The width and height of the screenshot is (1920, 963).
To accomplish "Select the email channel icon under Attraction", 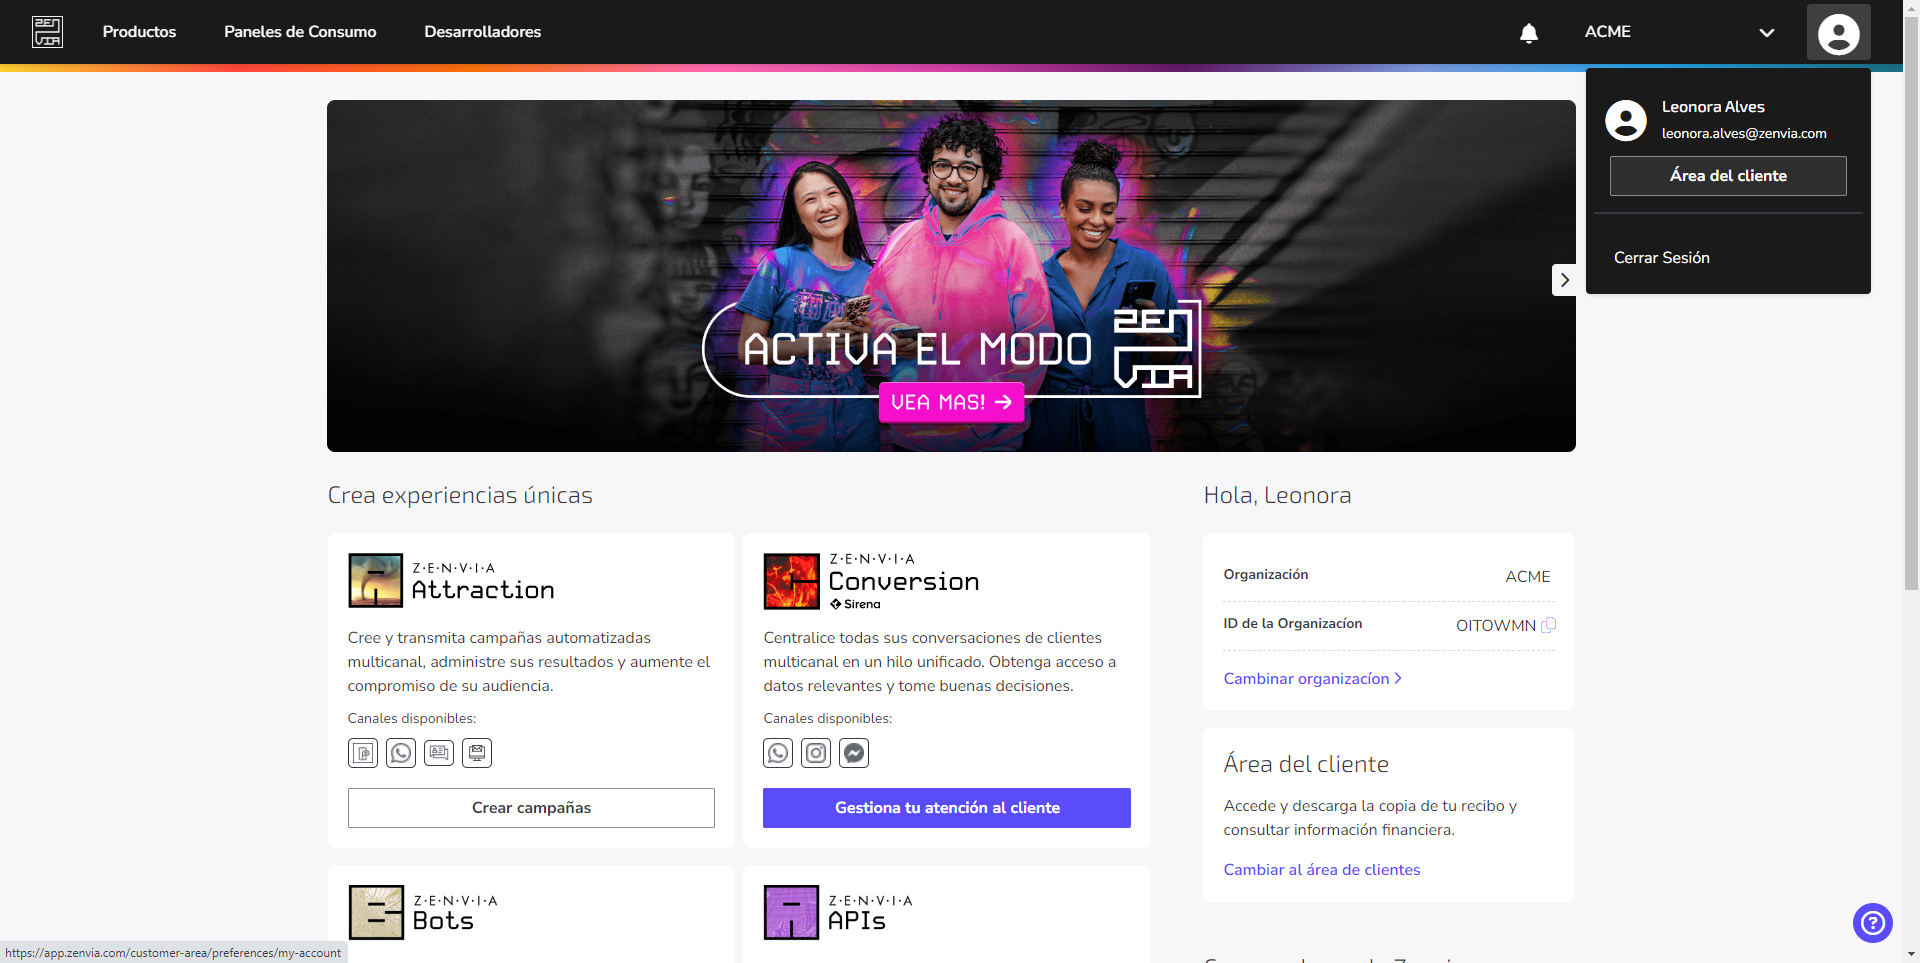I will [477, 753].
